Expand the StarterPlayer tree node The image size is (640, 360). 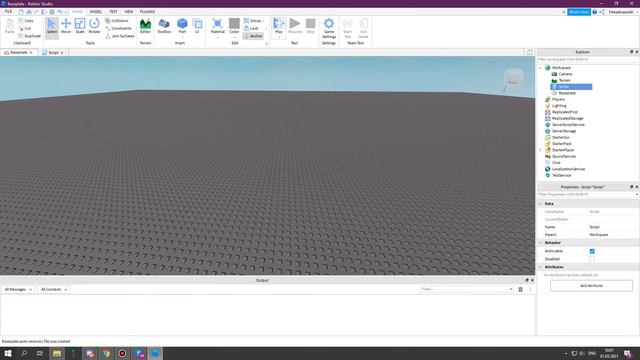540,150
